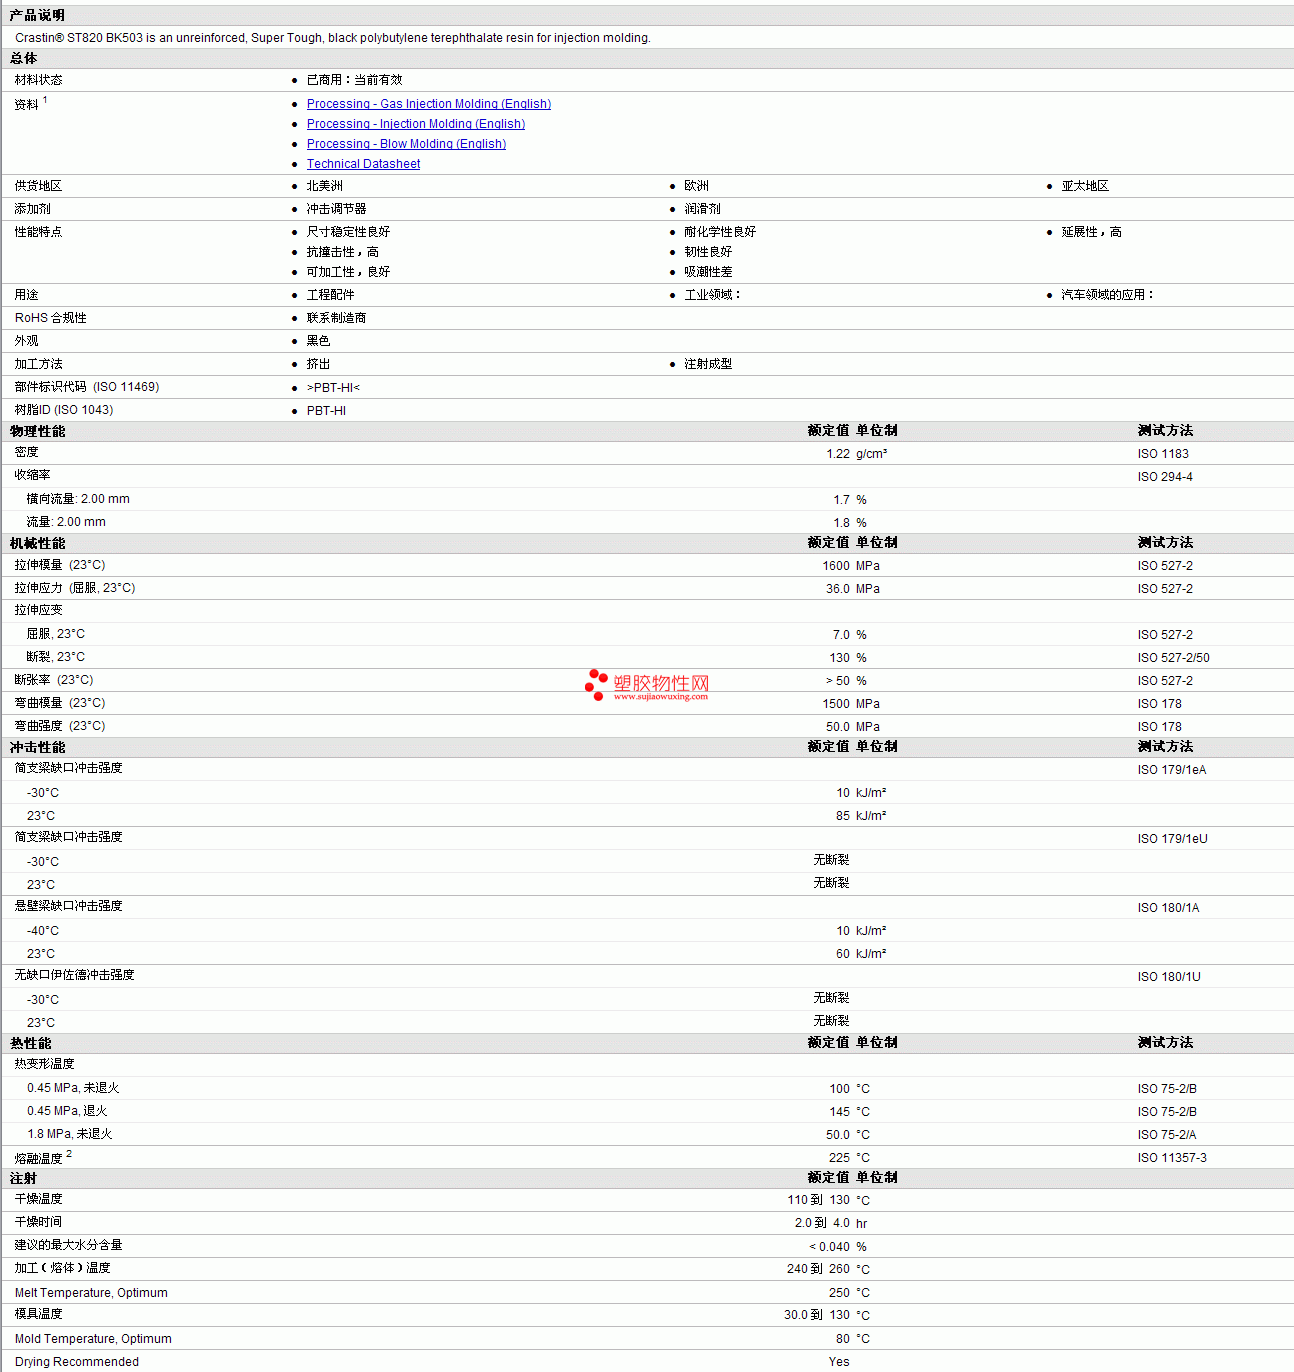Select the 工程配件 use entry
The height and width of the screenshot is (1372, 1294).
tap(331, 295)
